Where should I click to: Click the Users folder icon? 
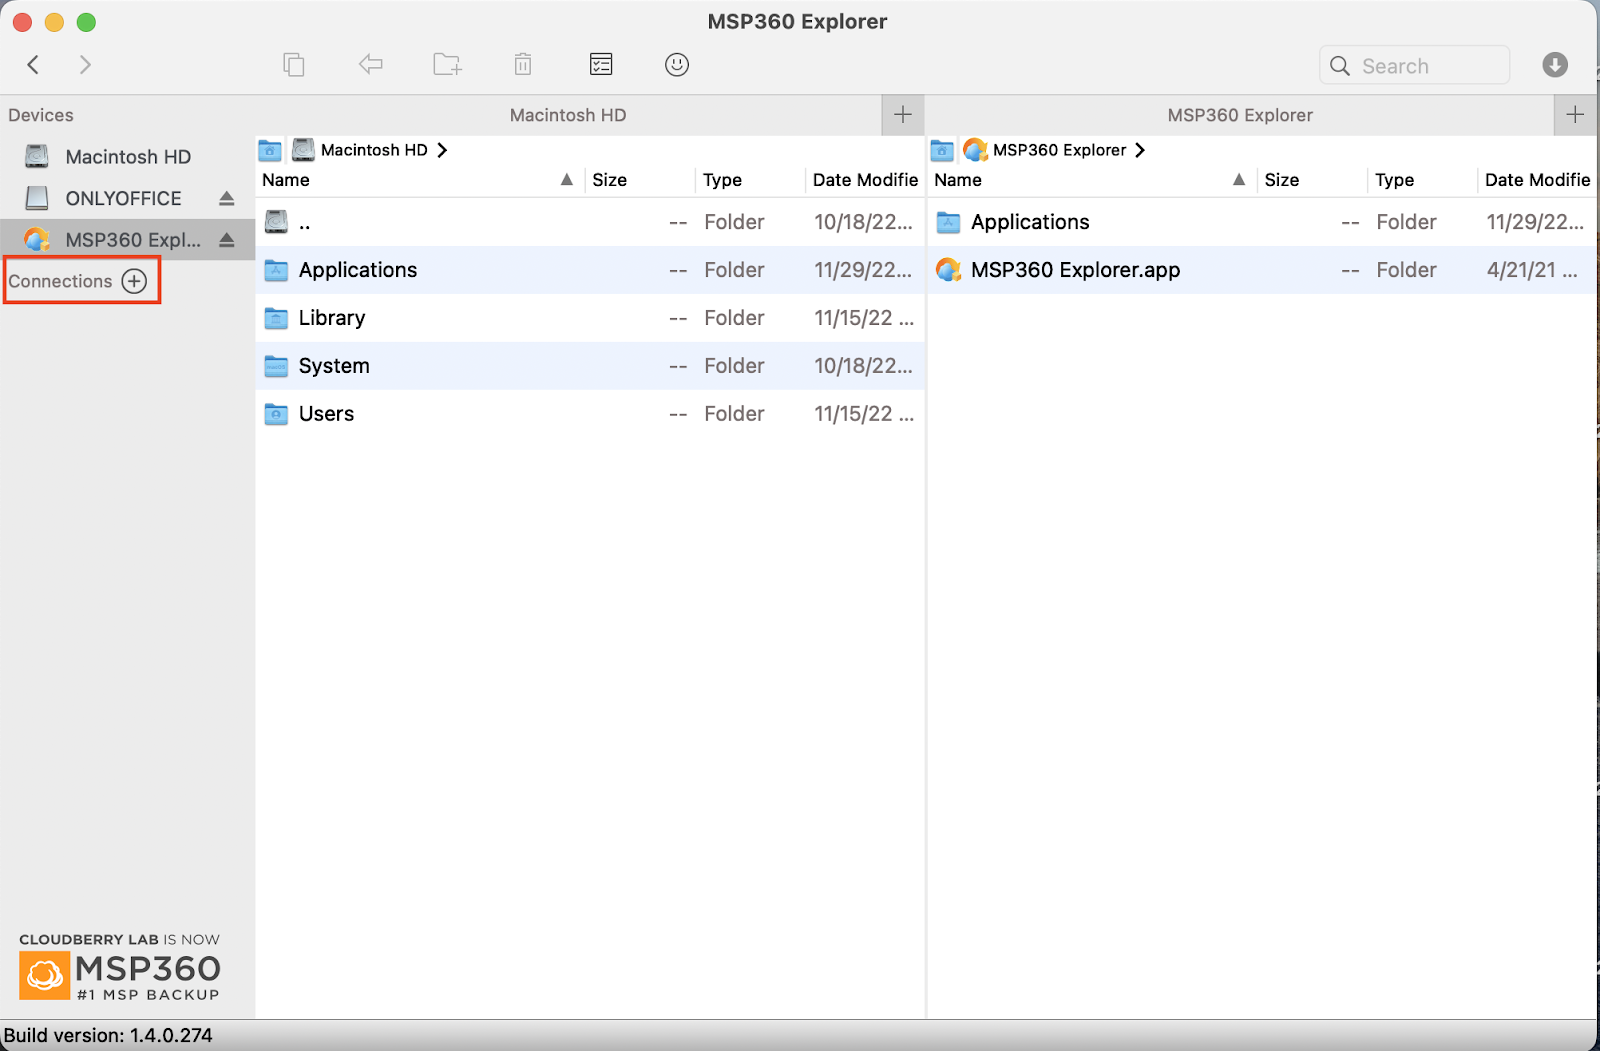[276, 414]
